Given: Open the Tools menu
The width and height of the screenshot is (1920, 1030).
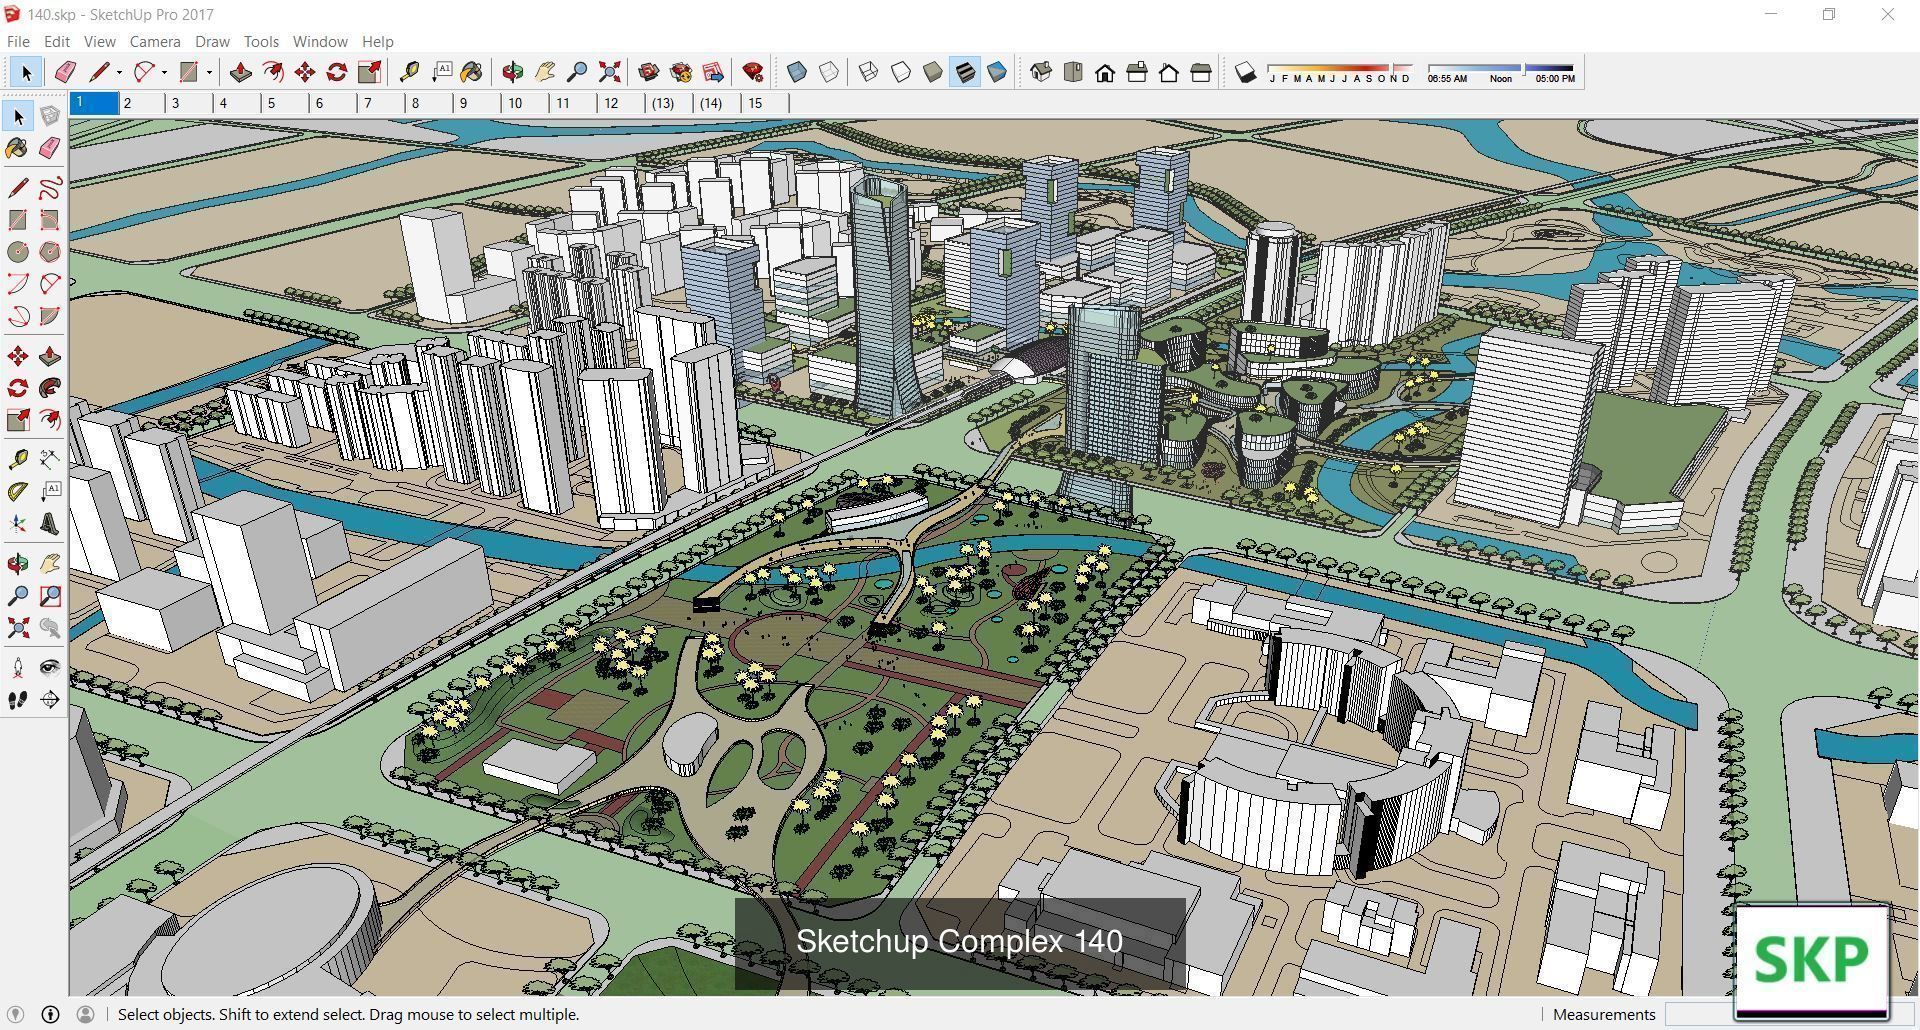Looking at the screenshot, I should pos(261,41).
